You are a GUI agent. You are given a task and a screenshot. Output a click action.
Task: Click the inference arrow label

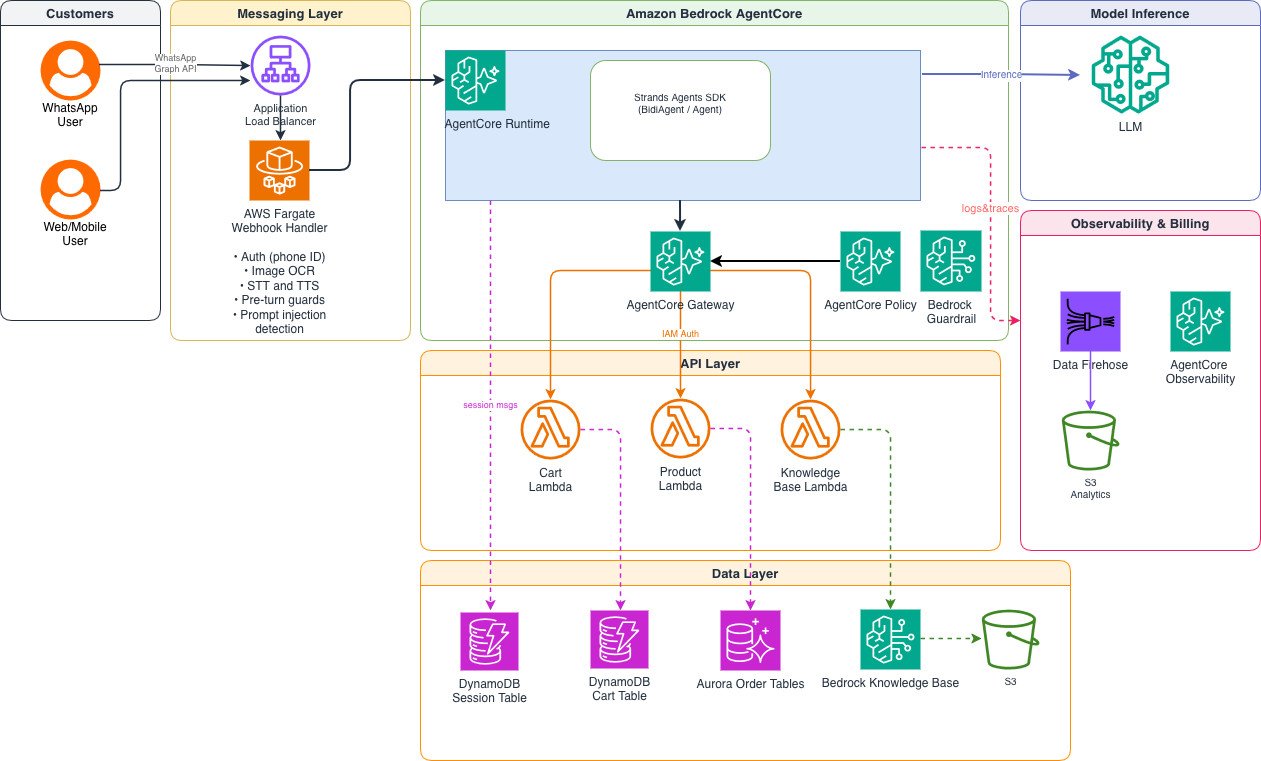click(x=1001, y=74)
